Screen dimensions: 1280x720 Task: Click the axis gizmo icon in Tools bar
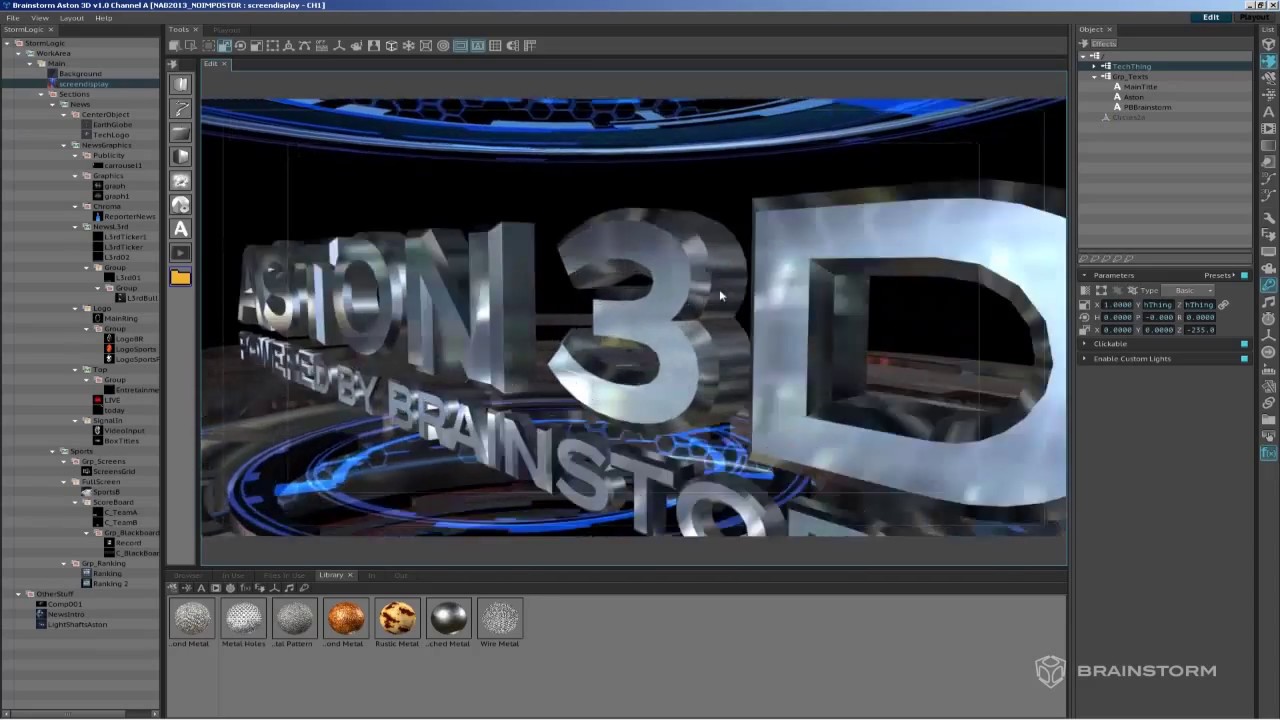pyautogui.click(x=340, y=45)
